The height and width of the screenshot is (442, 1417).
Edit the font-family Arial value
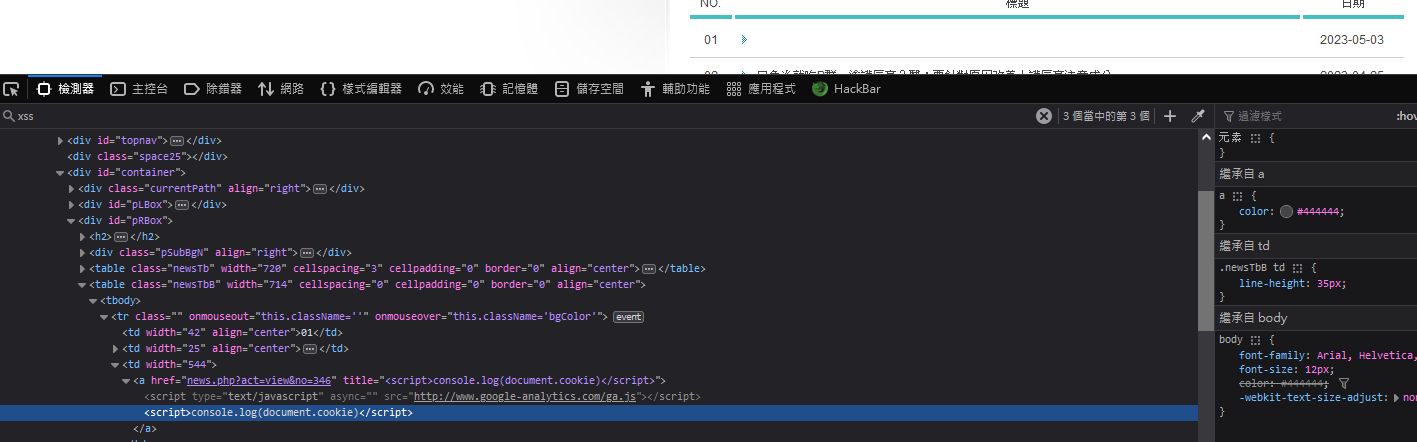pos(1366,355)
